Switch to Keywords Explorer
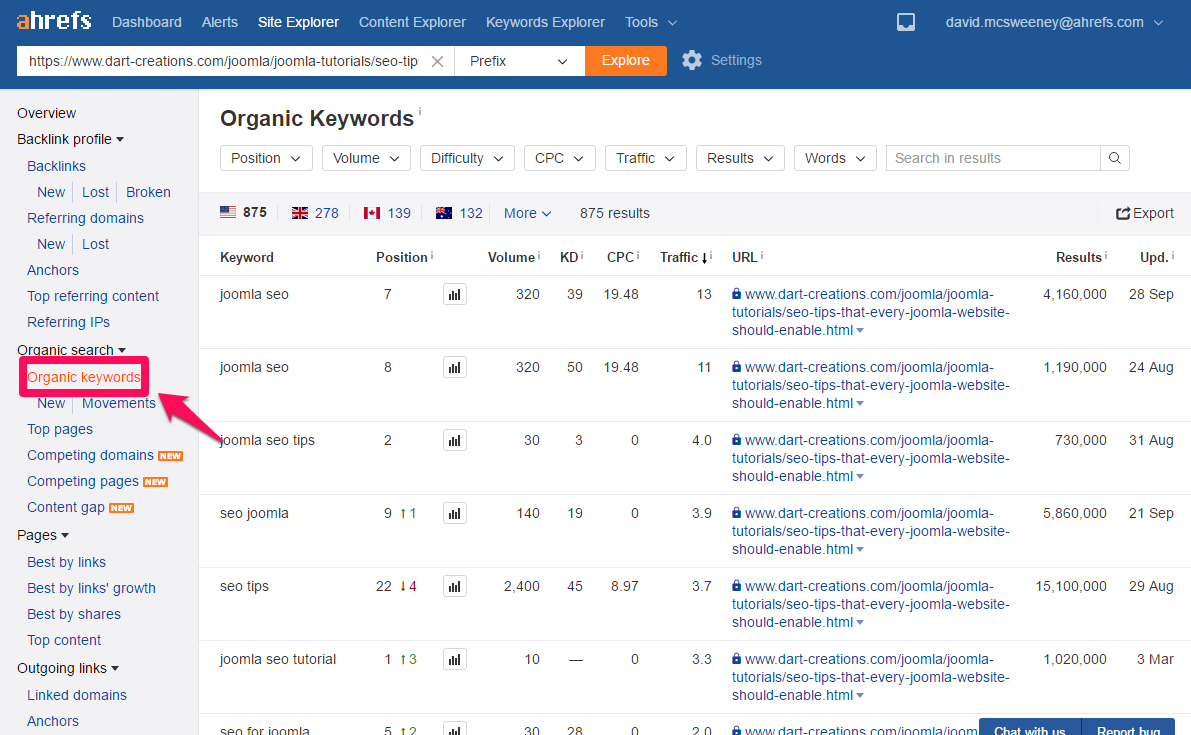The width and height of the screenshot is (1191, 735). (545, 22)
